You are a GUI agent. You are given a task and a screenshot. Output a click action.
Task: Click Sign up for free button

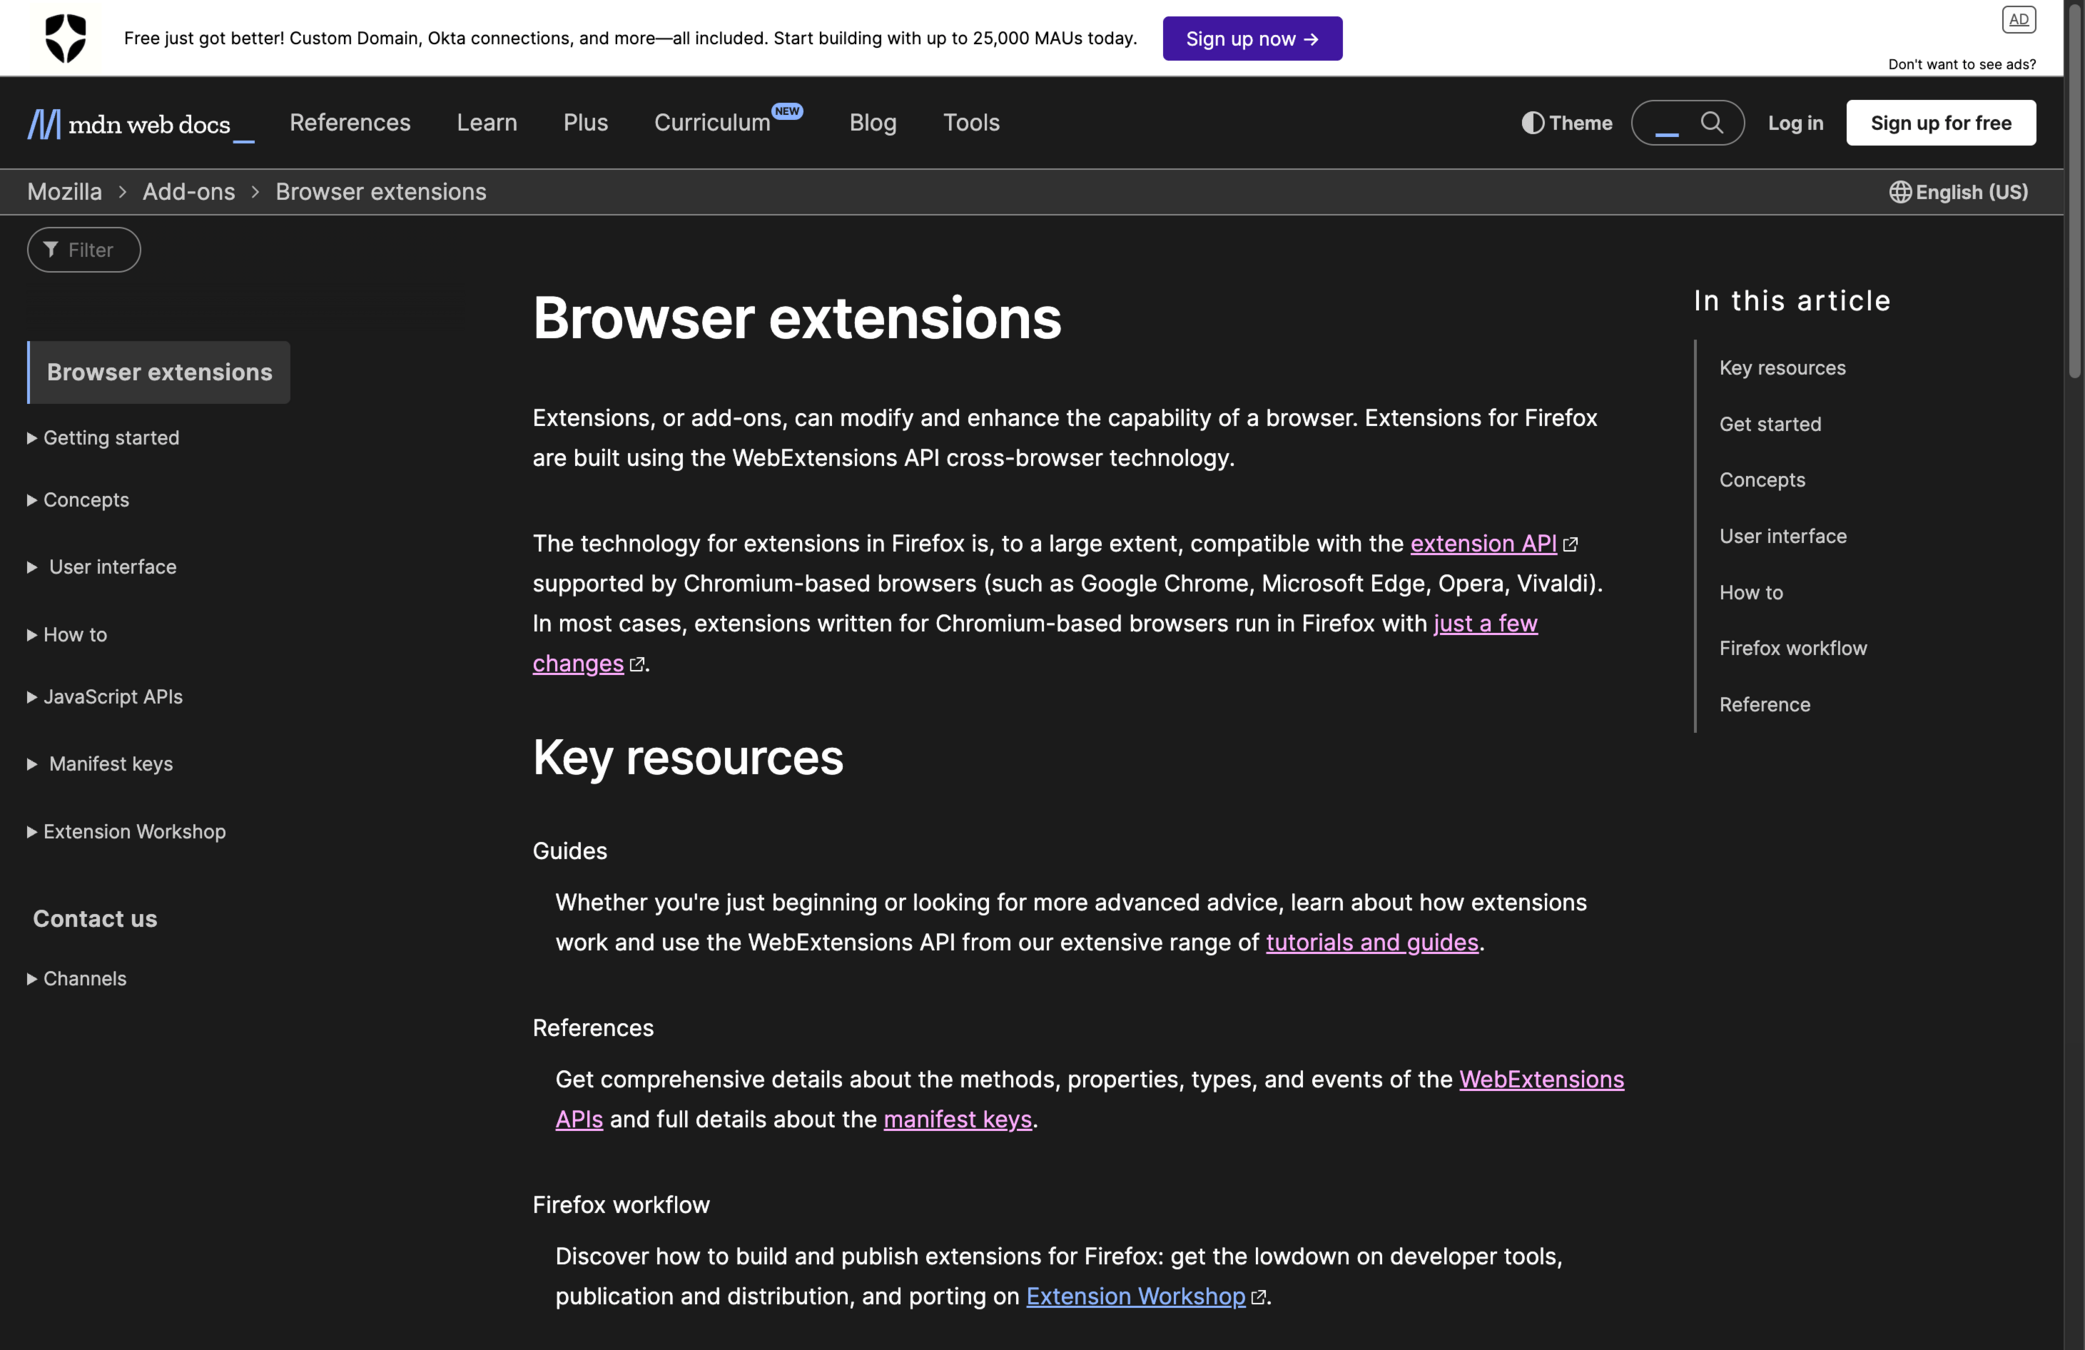click(x=1940, y=122)
